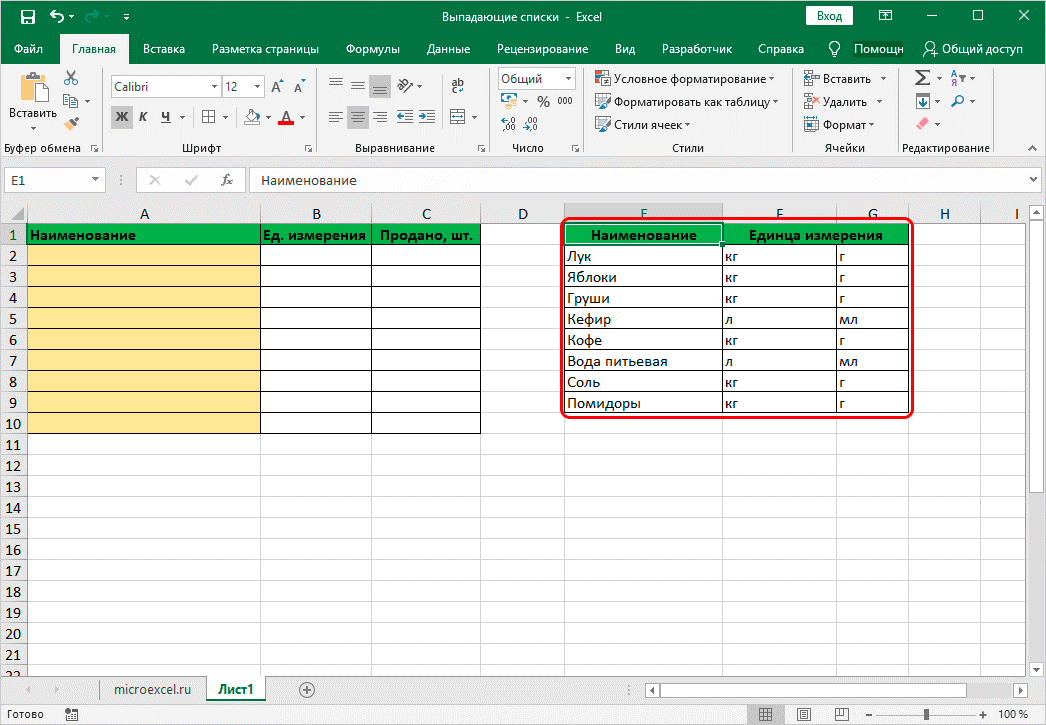This screenshot has width=1046, height=725.
Task: Click the zoom slider in status bar
Action: (x=924, y=714)
